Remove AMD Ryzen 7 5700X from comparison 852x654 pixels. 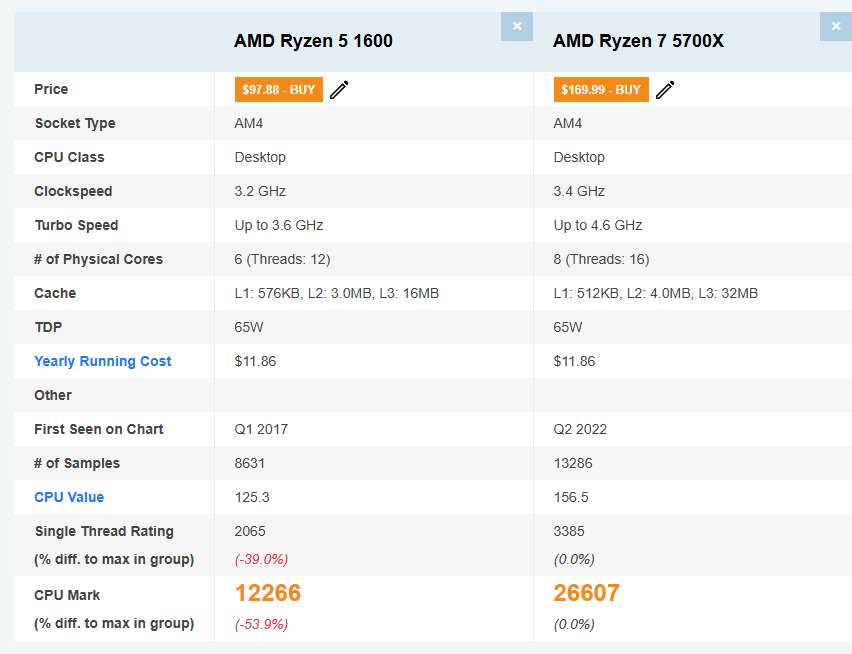(x=836, y=26)
